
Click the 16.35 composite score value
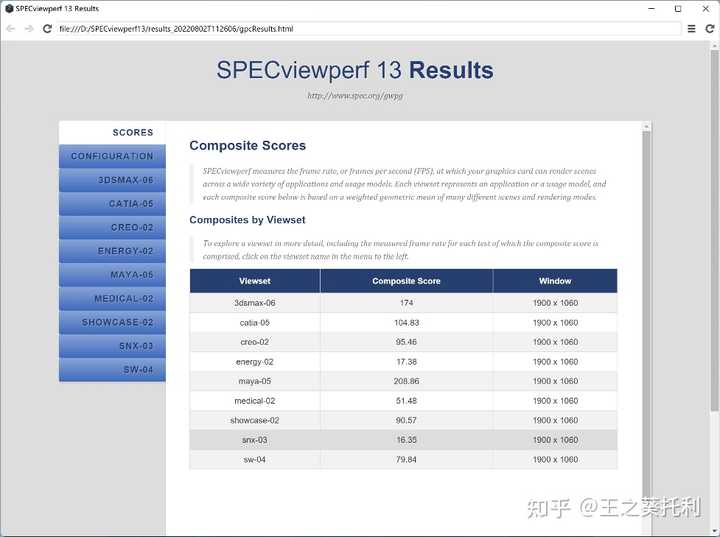pyautogui.click(x=406, y=440)
